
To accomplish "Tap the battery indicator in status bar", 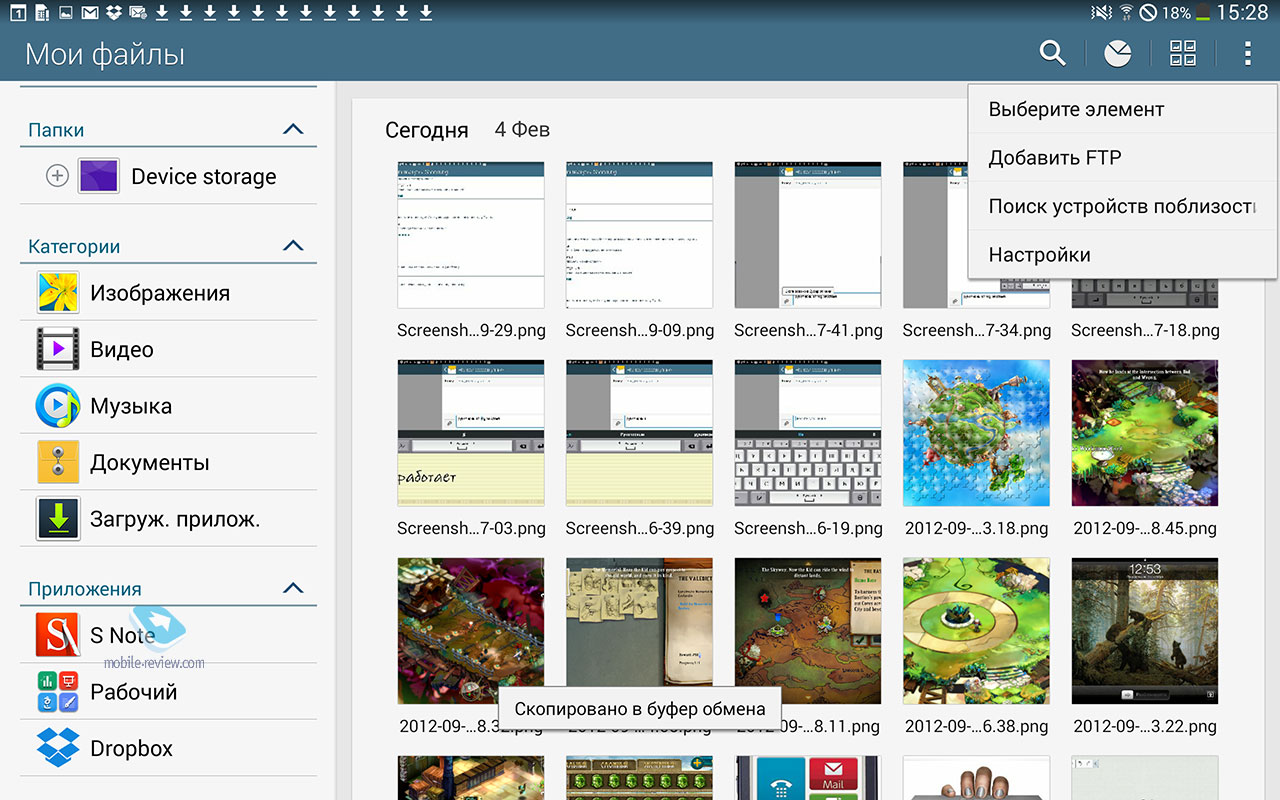I will [1201, 13].
